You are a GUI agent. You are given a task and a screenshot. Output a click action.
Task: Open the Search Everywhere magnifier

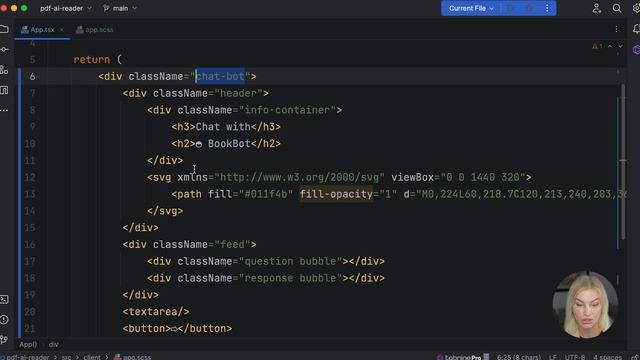click(x=617, y=8)
